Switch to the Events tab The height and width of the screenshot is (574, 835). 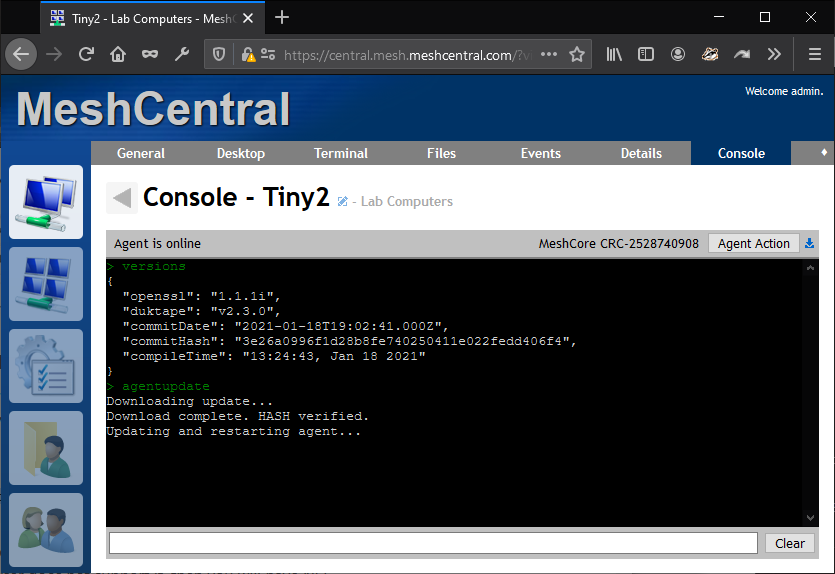[x=541, y=153]
